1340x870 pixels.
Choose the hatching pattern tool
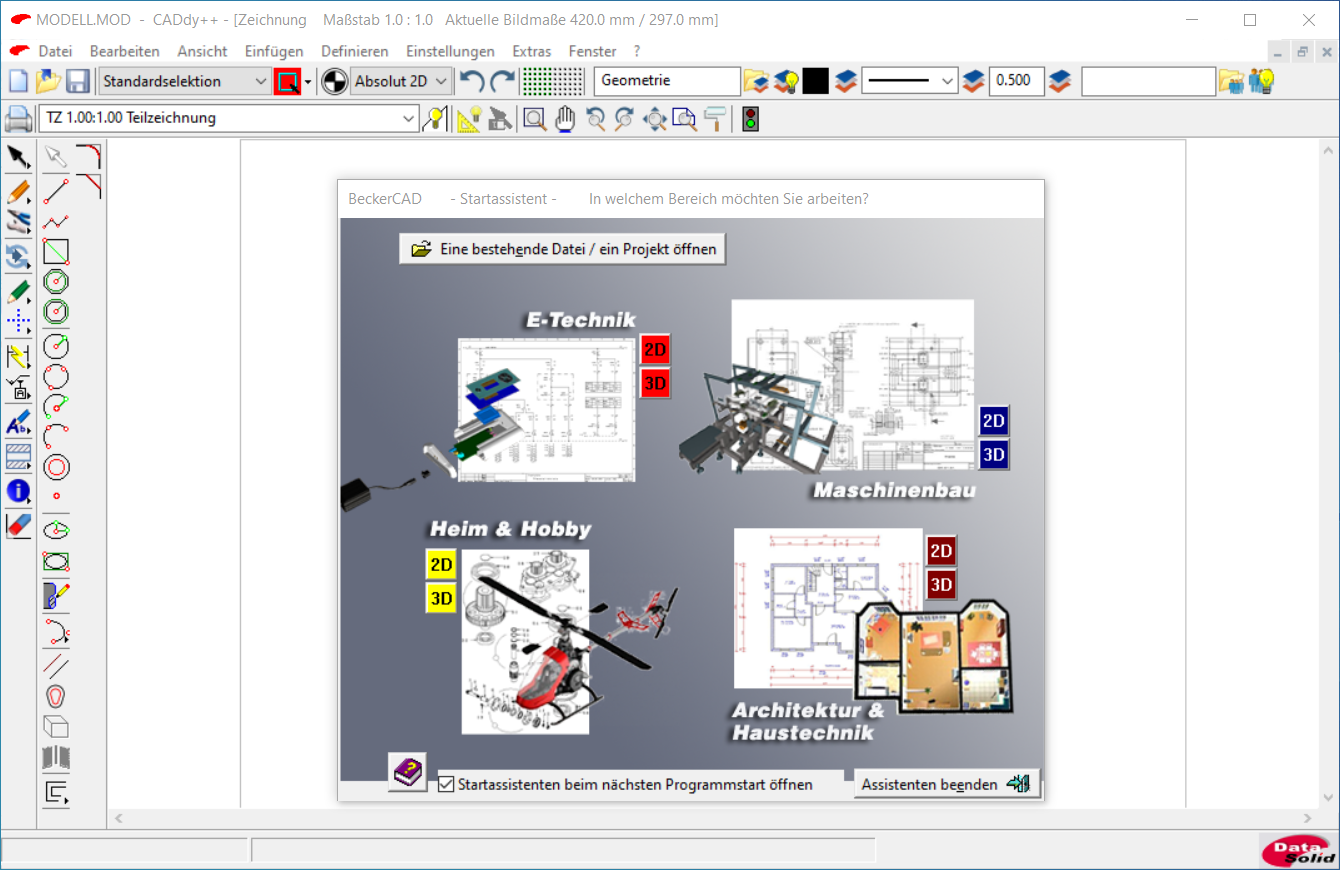tap(18, 457)
